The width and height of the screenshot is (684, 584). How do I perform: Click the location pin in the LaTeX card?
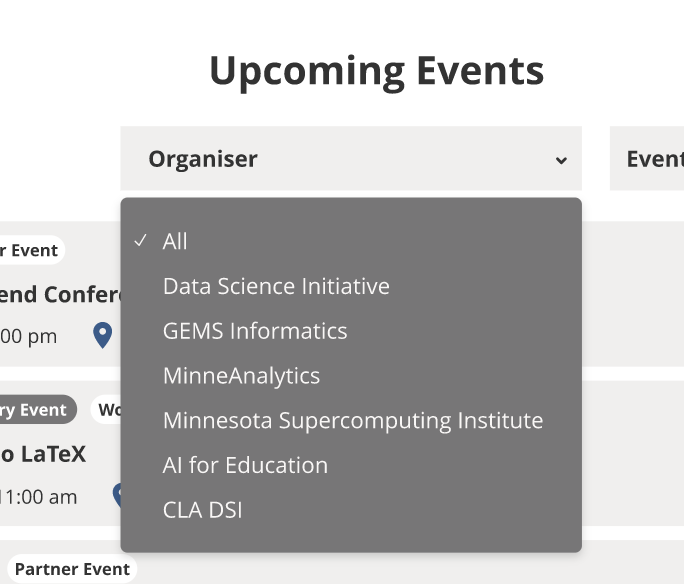[x=117, y=494]
